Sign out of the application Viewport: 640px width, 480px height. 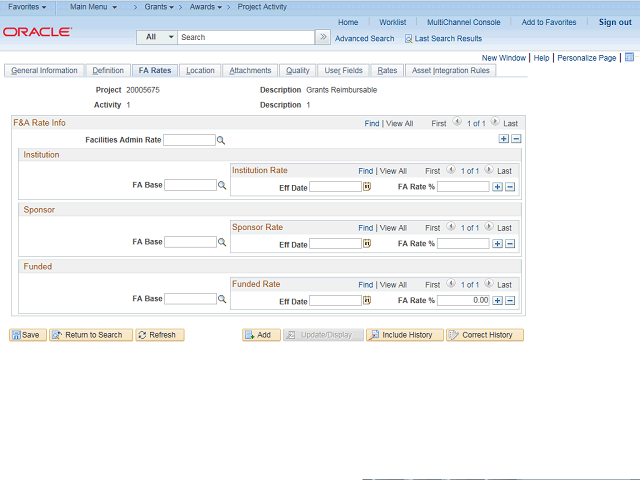tap(615, 22)
